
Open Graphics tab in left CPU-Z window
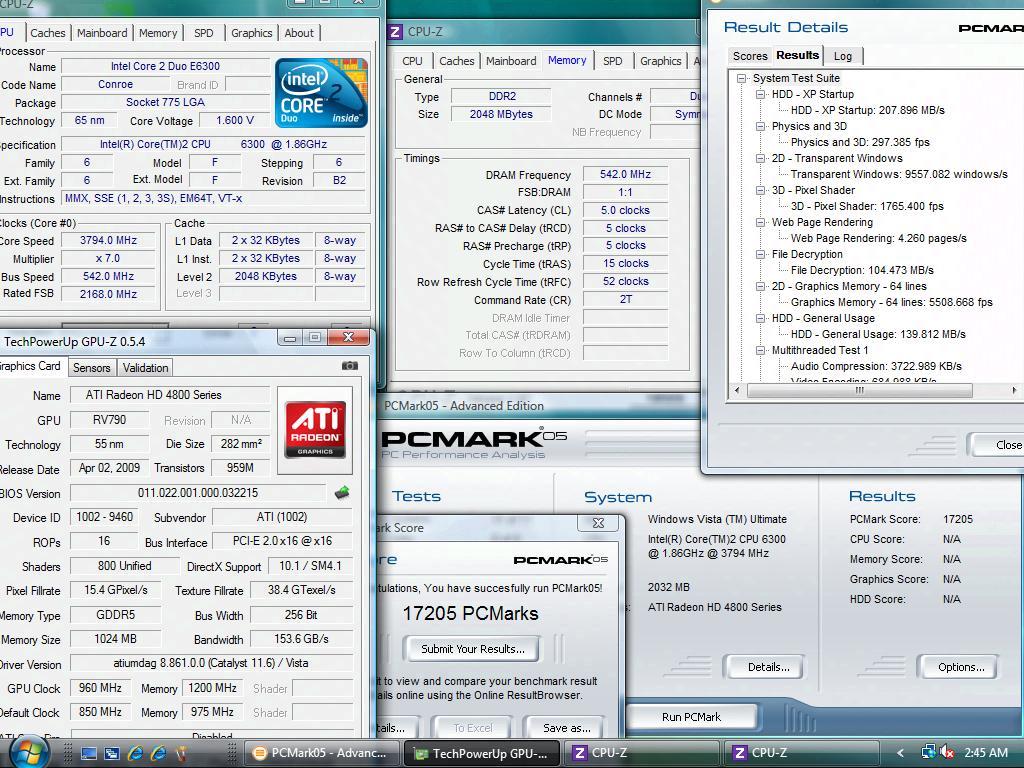(251, 33)
